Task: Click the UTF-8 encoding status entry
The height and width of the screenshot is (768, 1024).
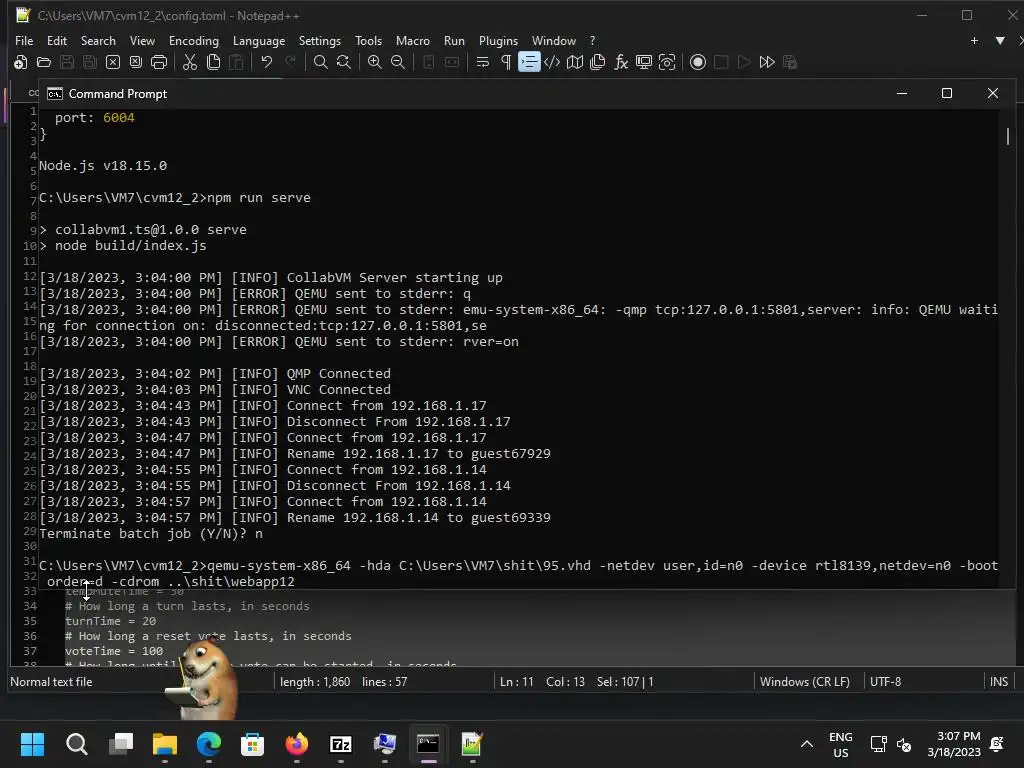Action: point(885,681)
